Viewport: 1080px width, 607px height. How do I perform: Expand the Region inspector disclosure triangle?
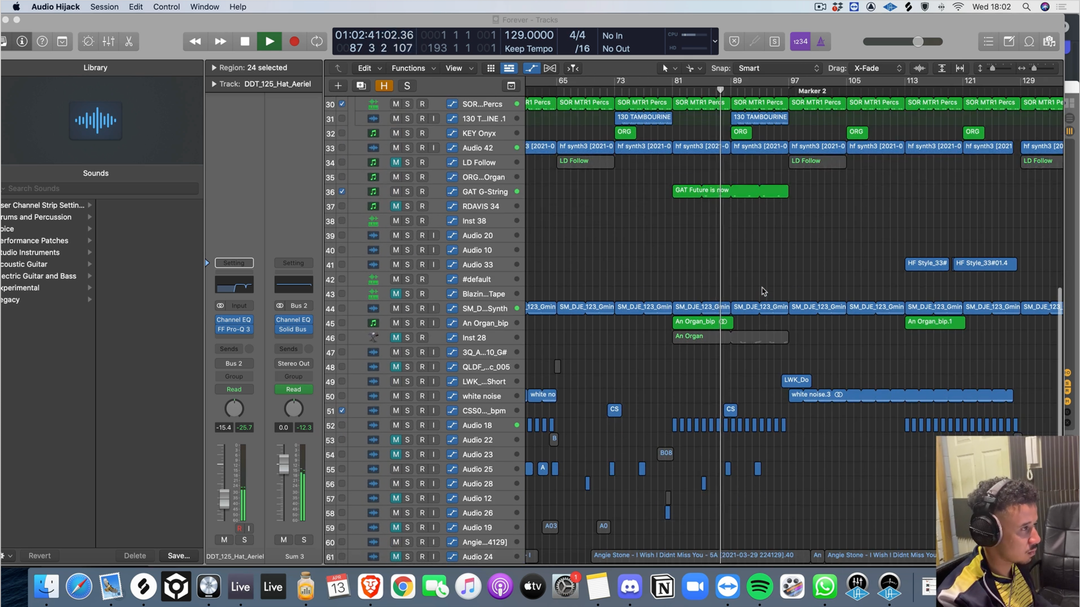pyautogui.click(x=214, y=68)
